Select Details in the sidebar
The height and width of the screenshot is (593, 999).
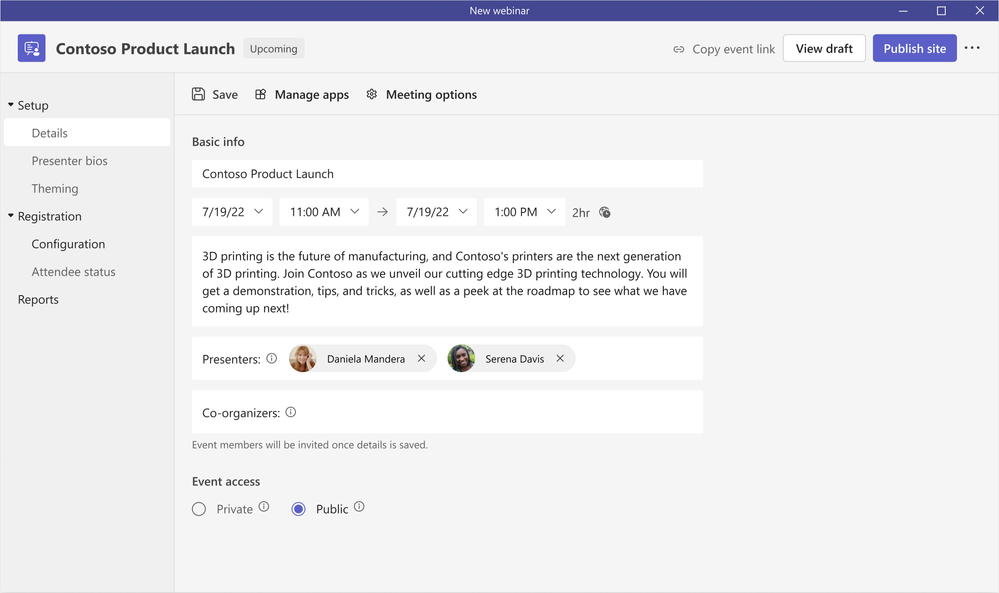tap(87, 132)
